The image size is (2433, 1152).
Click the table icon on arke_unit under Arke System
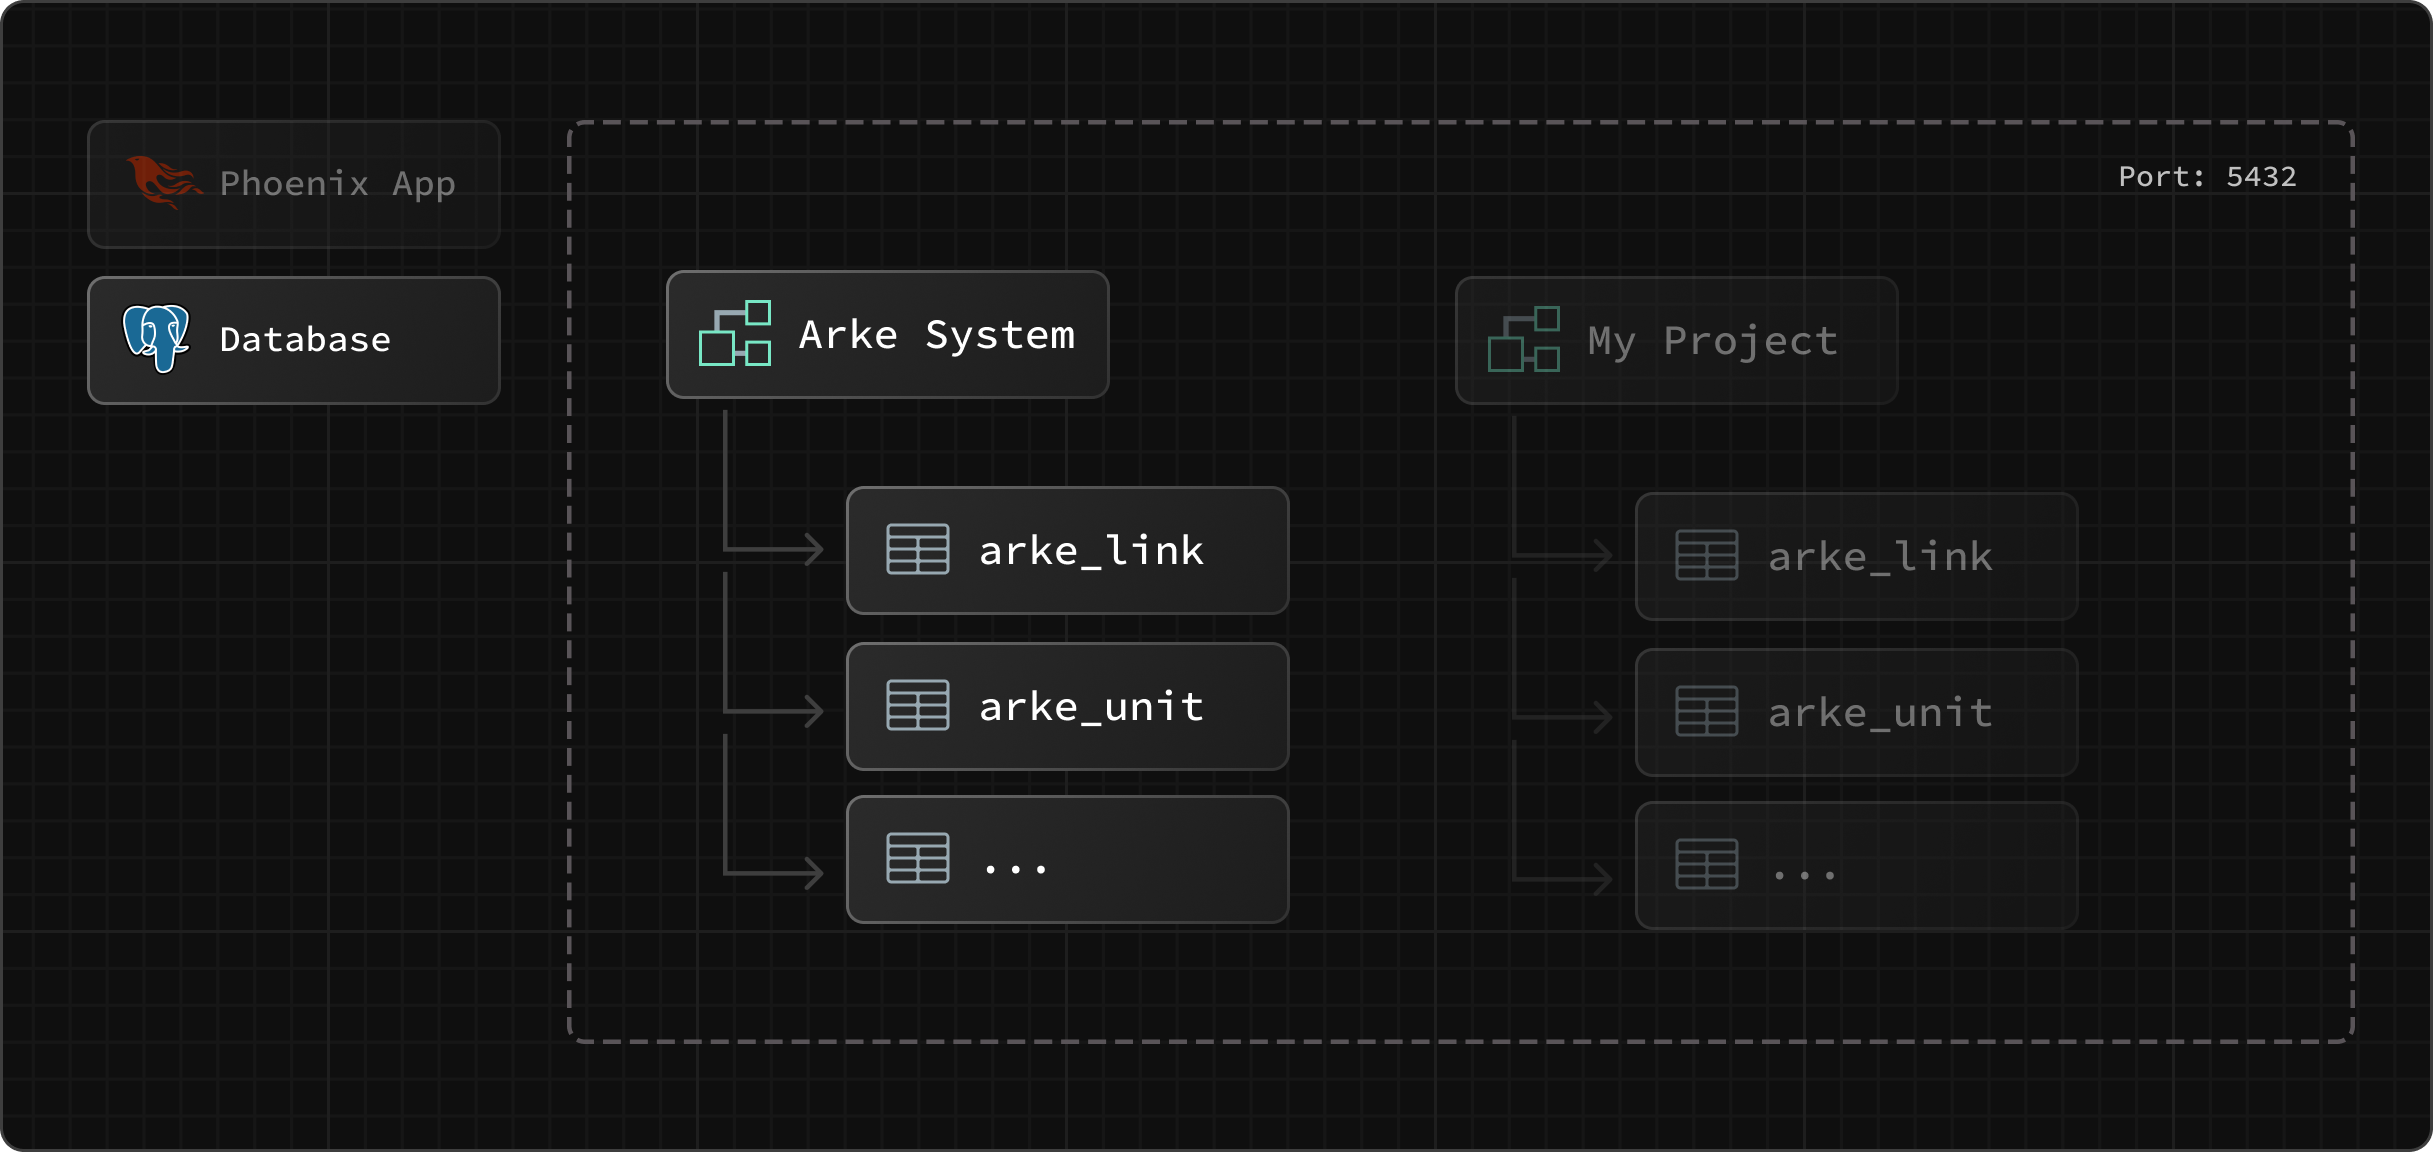[917, 706]
